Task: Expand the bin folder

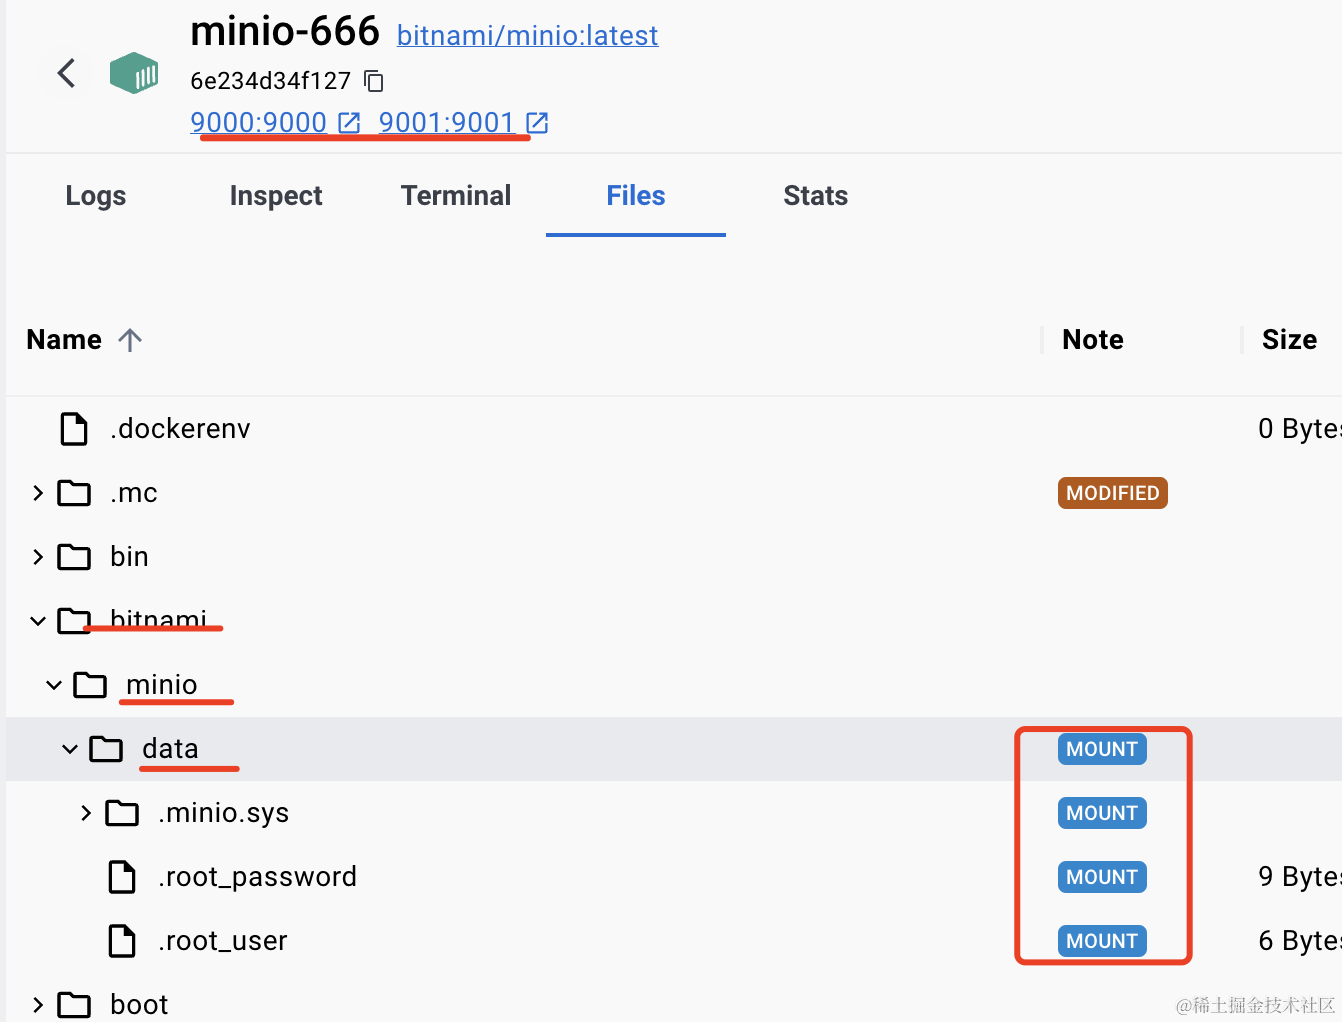Action: (x=38, y=557)
